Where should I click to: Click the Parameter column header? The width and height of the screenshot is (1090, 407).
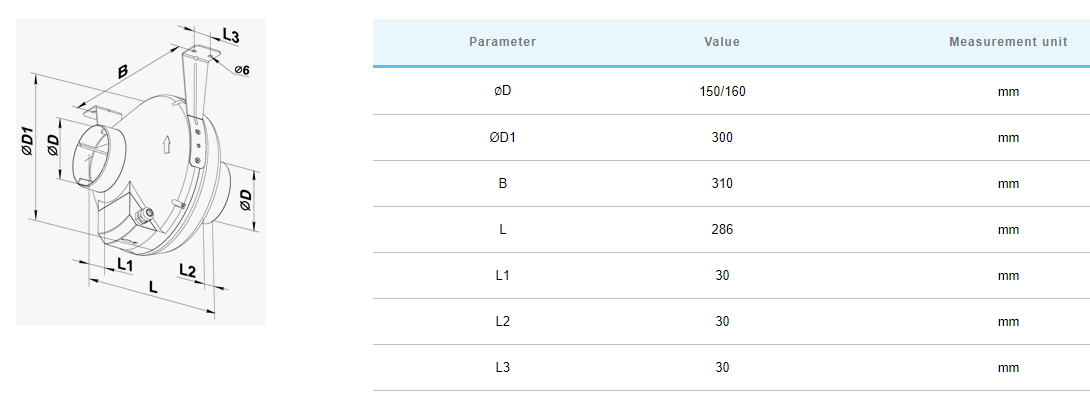pyautogui.click(x=503, y=42)
